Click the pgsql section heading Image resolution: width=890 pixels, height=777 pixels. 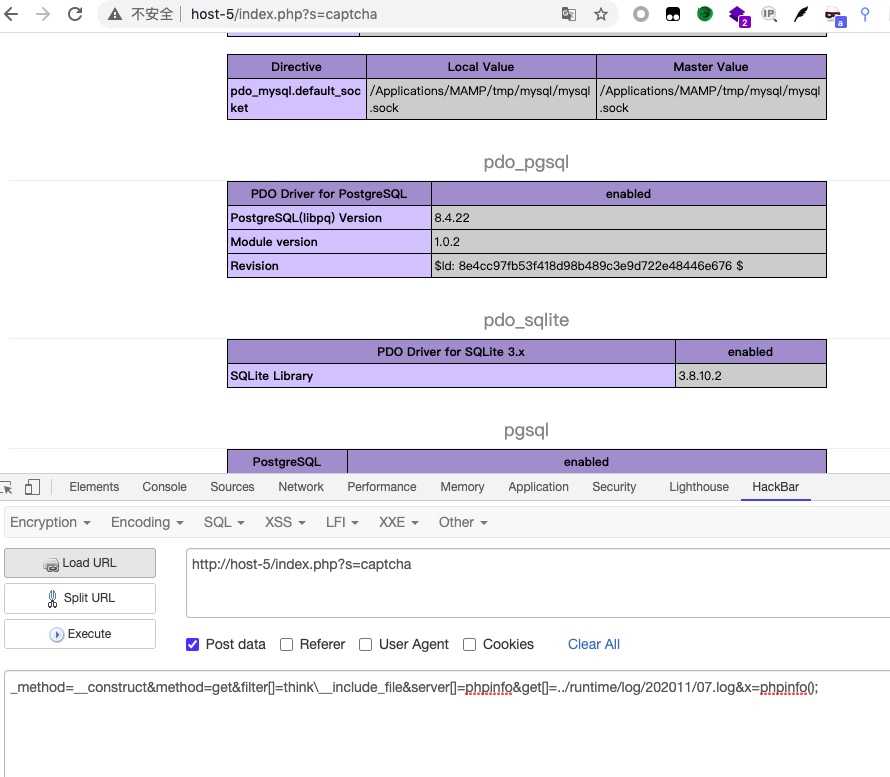pos(526,430)
